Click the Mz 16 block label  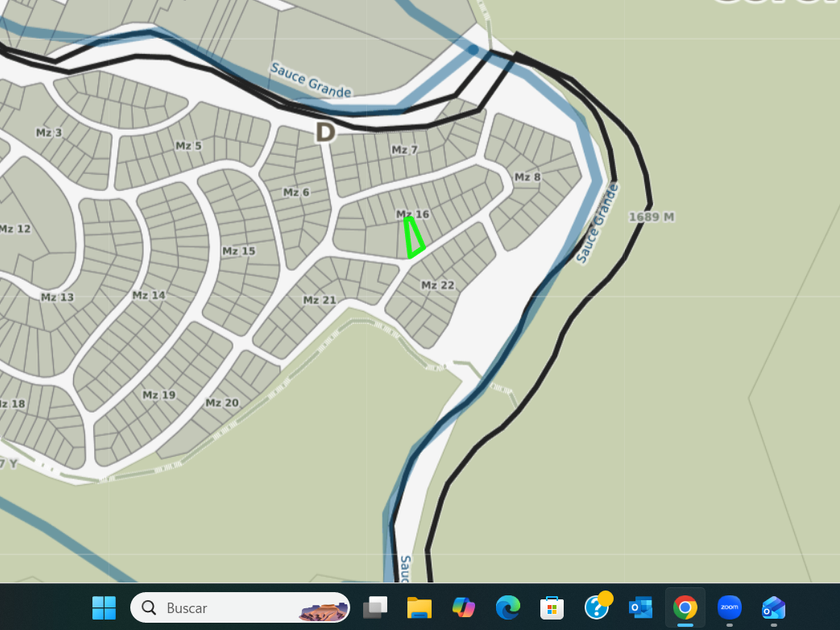413,214
